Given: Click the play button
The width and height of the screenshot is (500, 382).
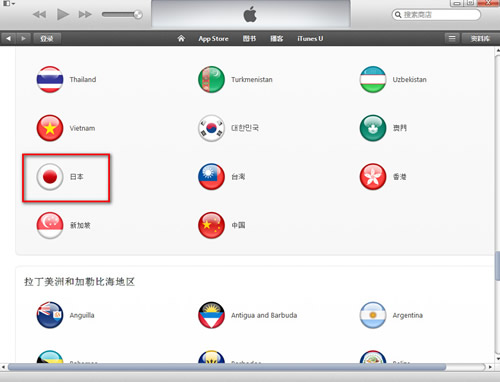Looking at the screenshot, I should tap(63, 14).
